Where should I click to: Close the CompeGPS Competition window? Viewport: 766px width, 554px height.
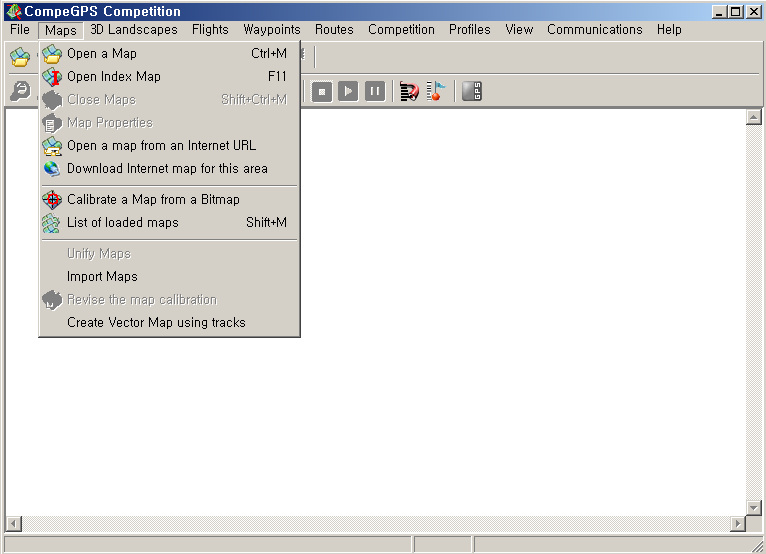coord(754,12)
